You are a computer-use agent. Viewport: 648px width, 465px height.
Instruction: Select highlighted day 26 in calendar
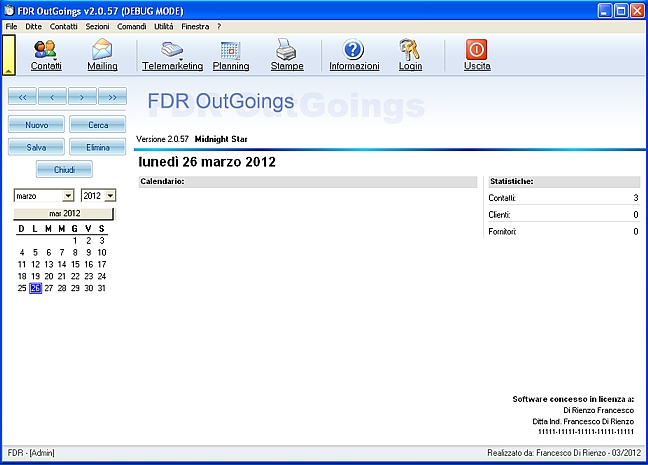pos(36,288)
